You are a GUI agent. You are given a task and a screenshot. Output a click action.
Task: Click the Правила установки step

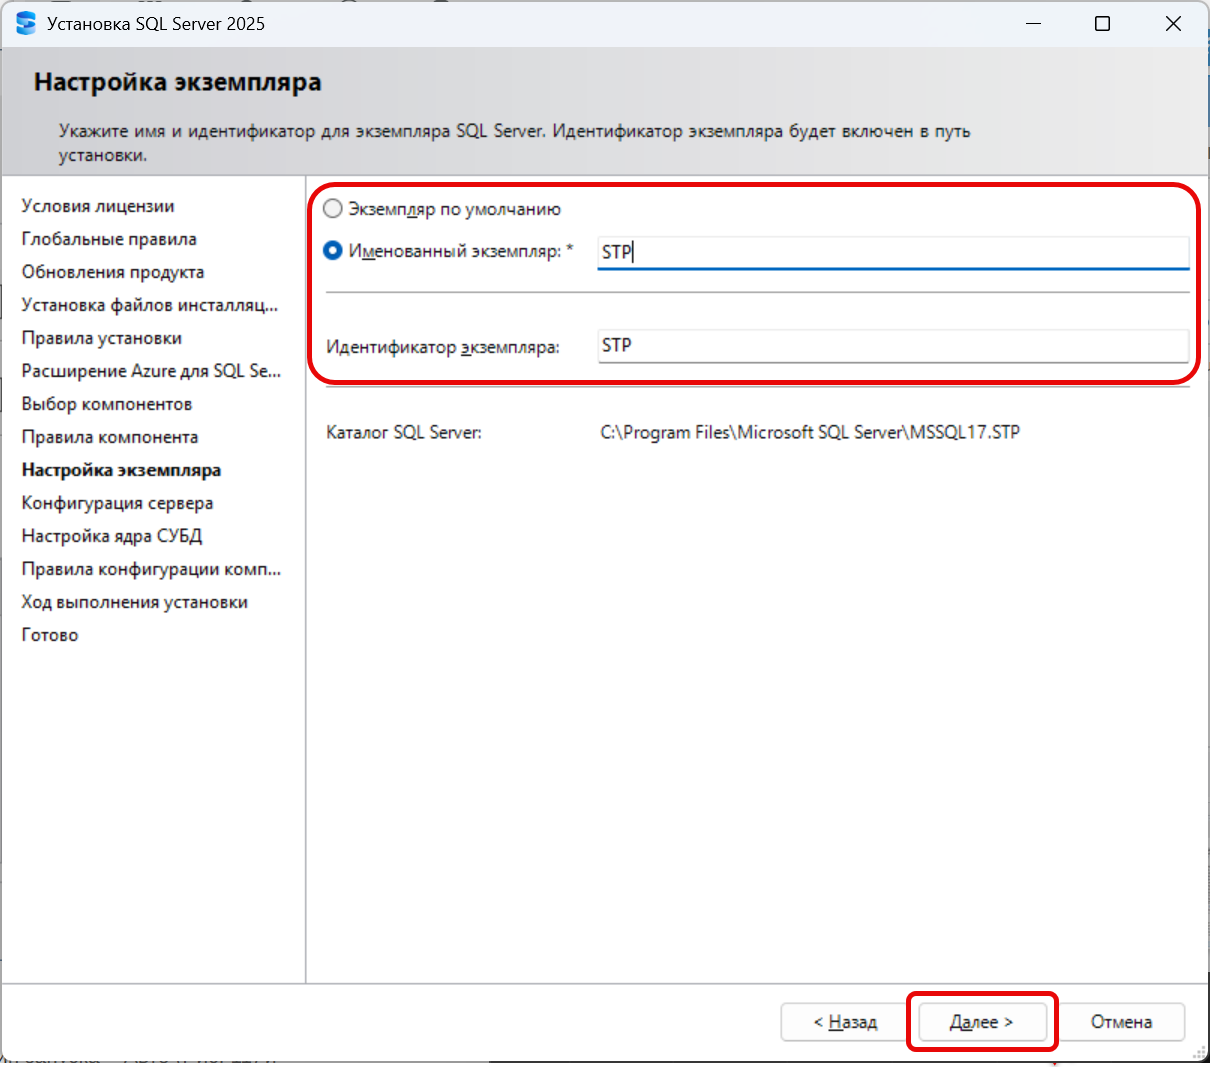click(x=102, y=338)
